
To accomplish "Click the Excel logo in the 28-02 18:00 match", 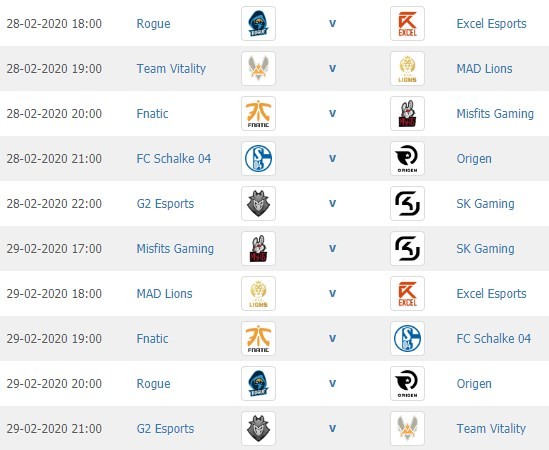I will tap(407, 23).
